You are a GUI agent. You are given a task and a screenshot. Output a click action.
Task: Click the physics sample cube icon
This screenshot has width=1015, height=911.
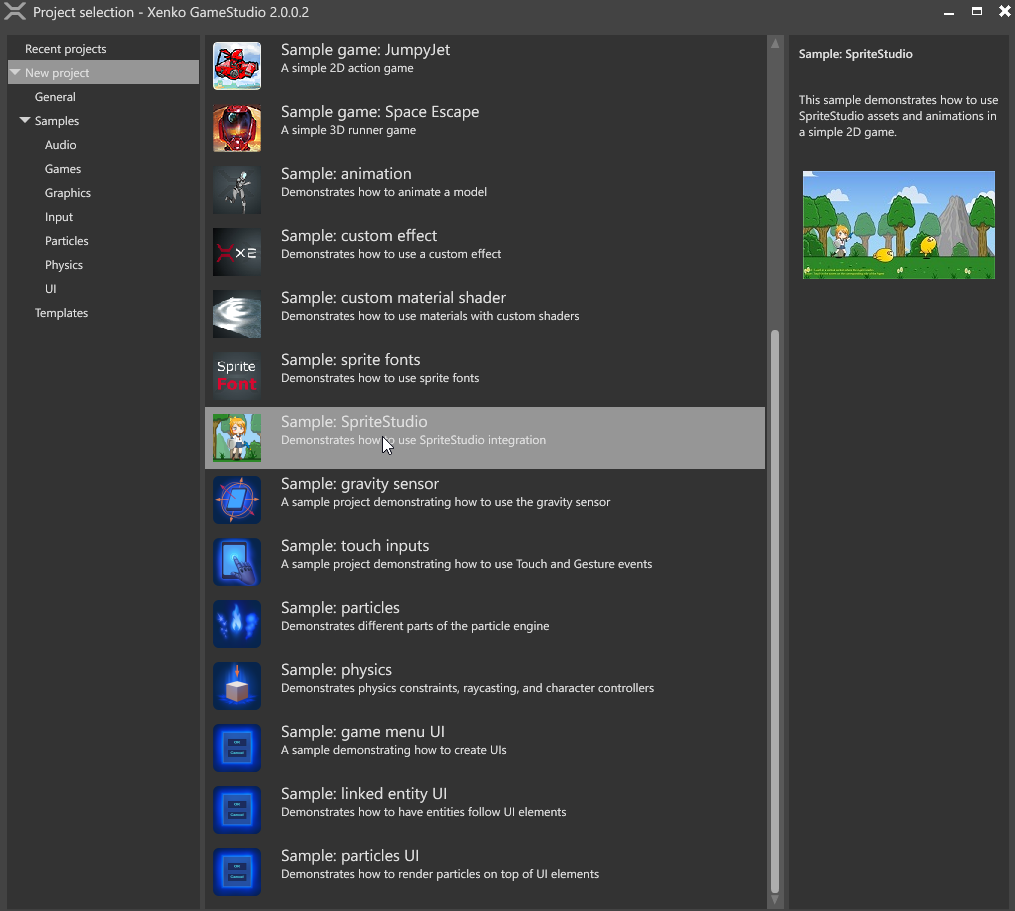click(237, 686)
